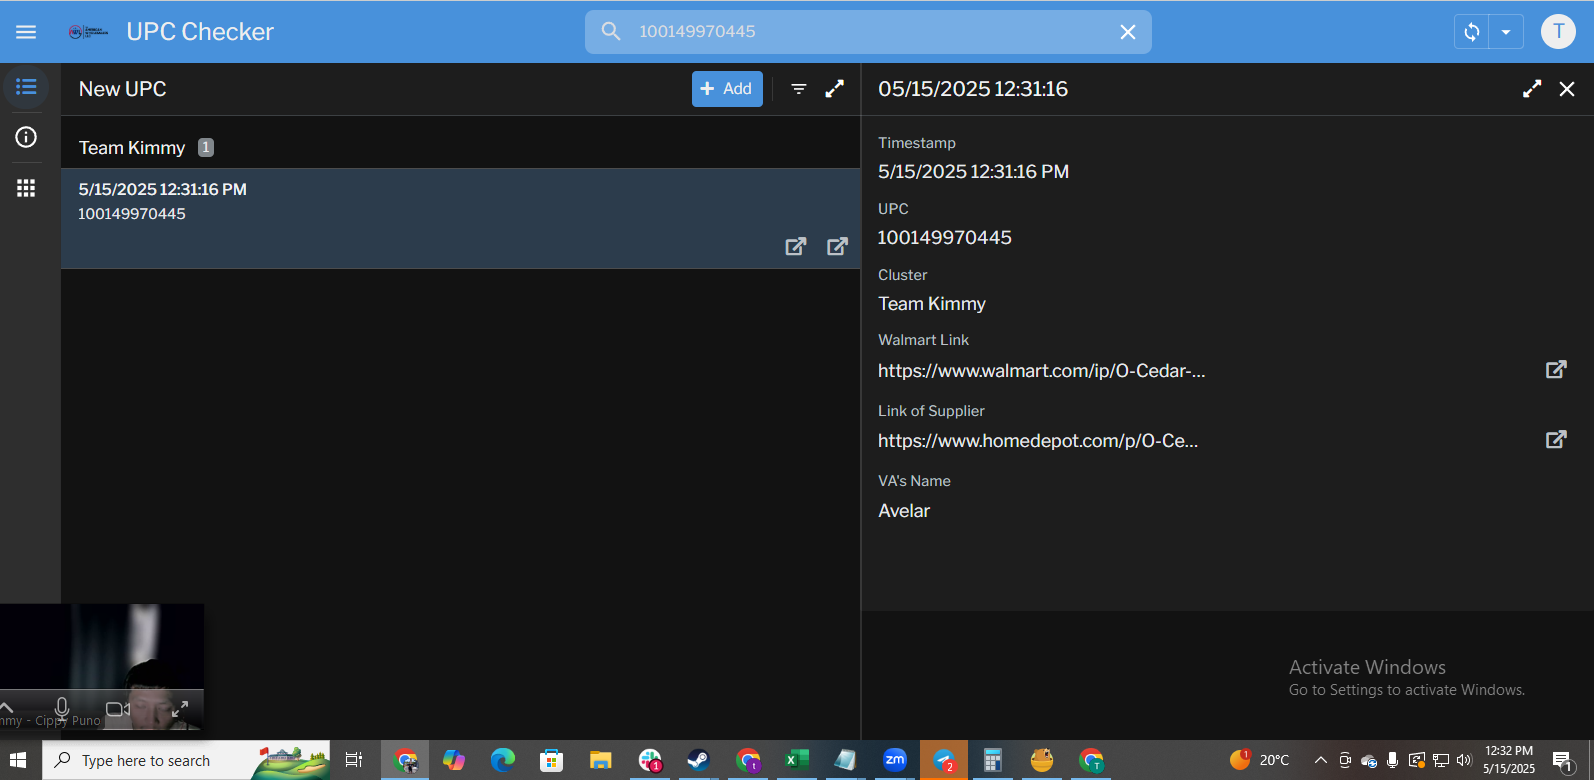Open the sync options dropdown arrow
1594x780 pixels.
click(x=1506, y=32)
